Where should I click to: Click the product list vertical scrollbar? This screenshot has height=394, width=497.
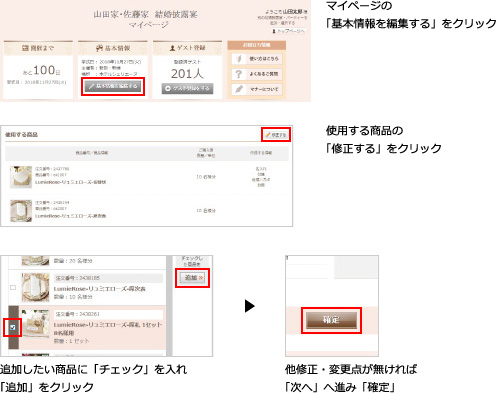[169, 306]
